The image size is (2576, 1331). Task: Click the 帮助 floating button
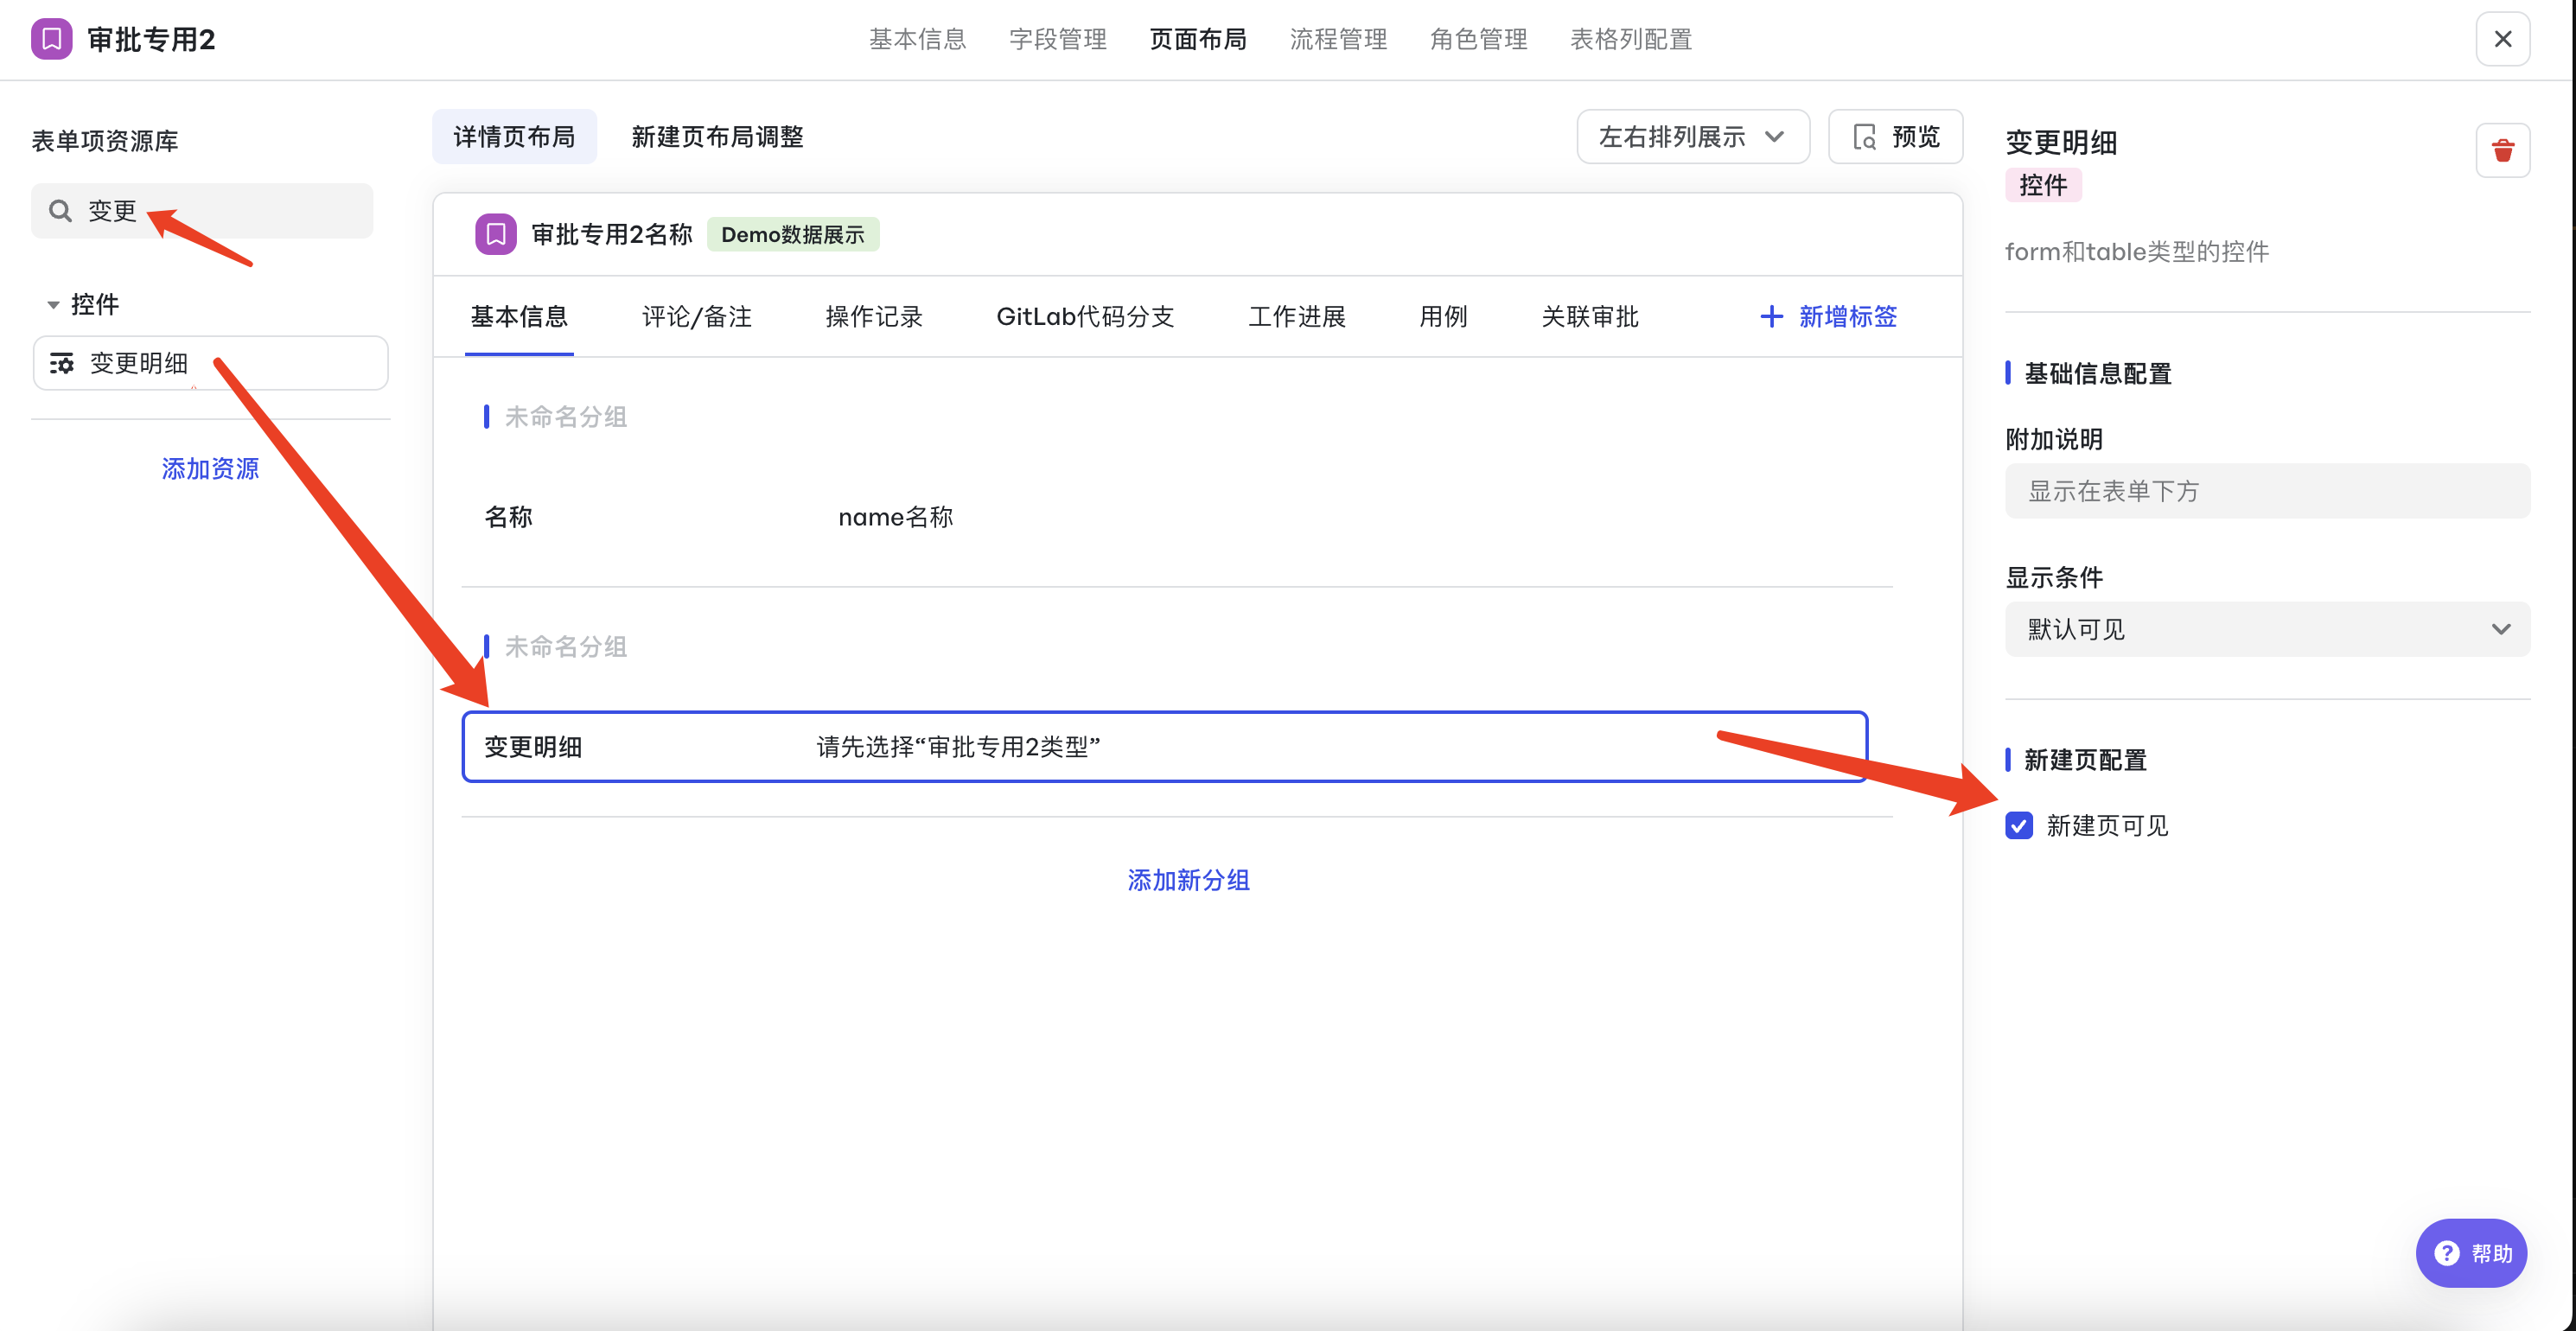pos(2471,1253)
